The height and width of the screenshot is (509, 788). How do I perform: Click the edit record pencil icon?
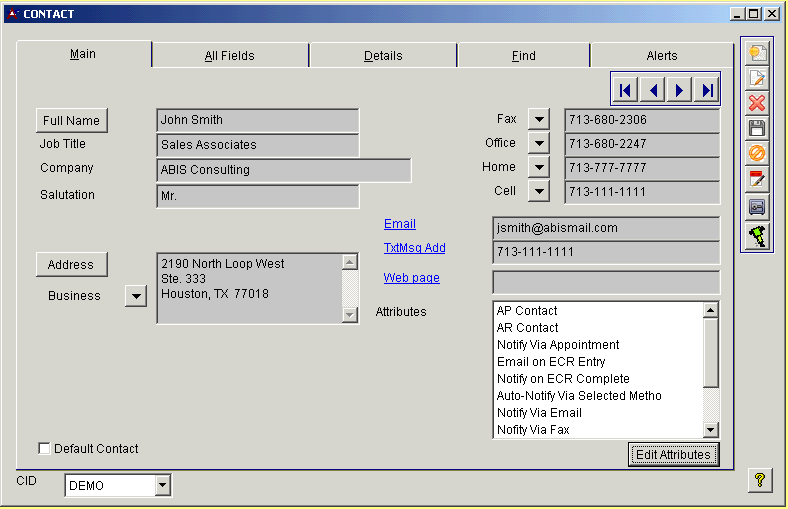click(757, 78)
